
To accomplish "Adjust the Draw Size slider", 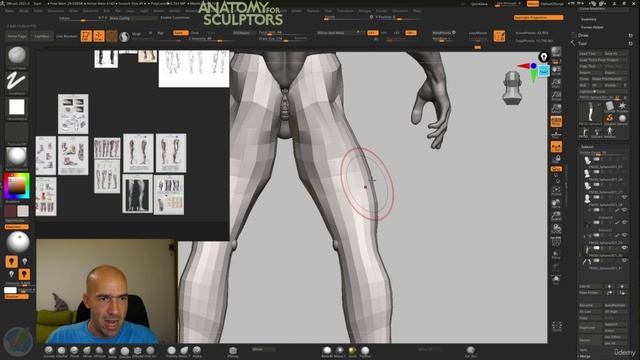I will click(282, 39).
